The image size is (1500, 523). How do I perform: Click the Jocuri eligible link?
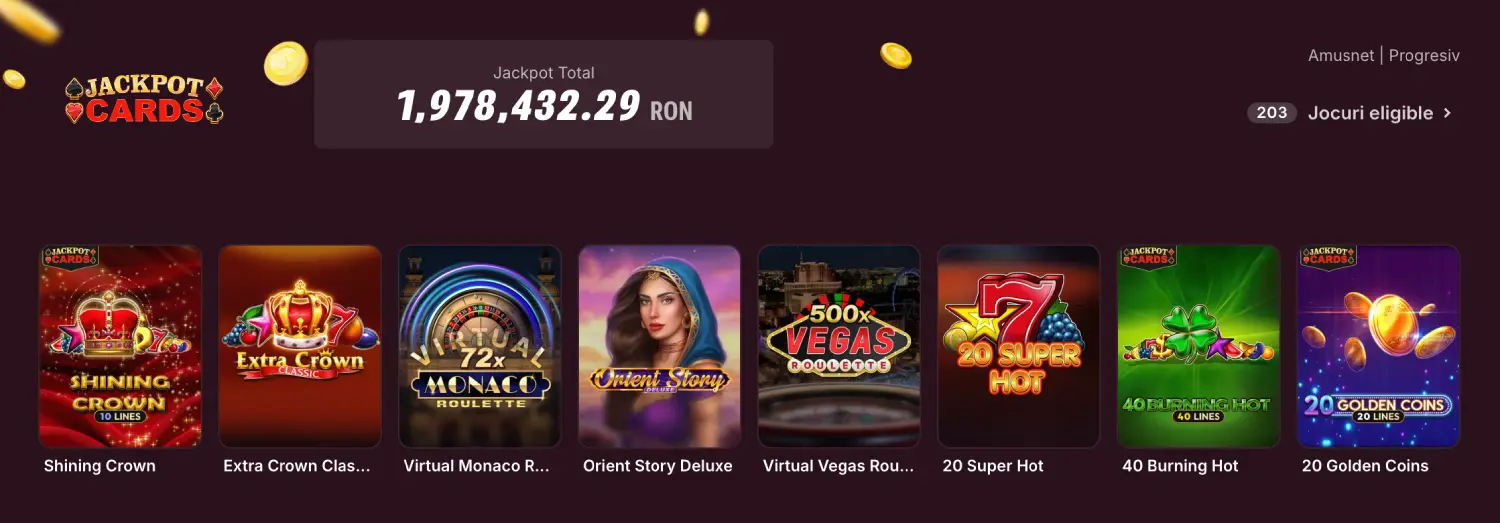1370,113
